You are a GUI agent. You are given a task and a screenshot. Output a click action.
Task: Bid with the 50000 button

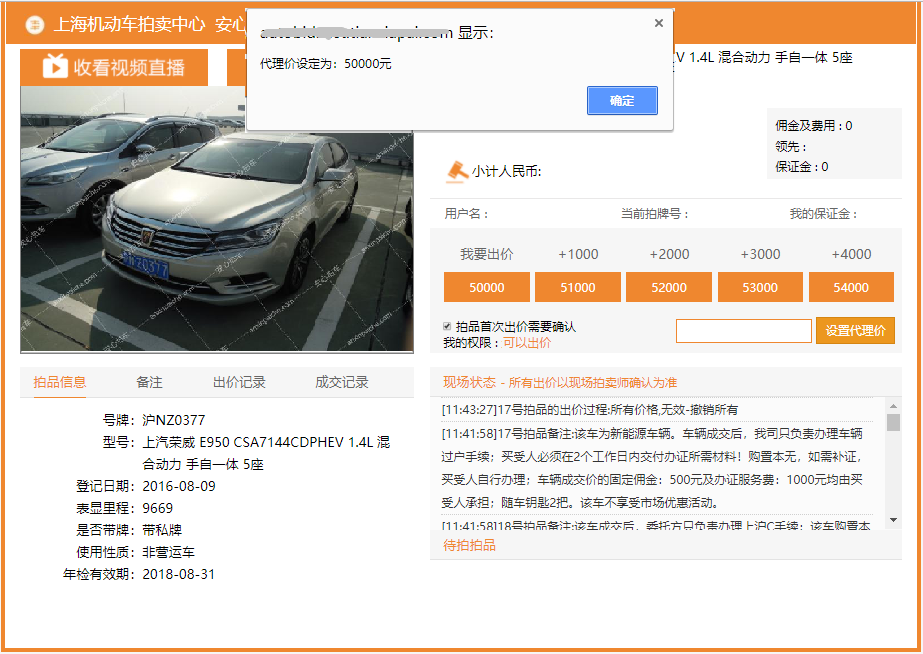pyautogui.click(x=486, y=287)
